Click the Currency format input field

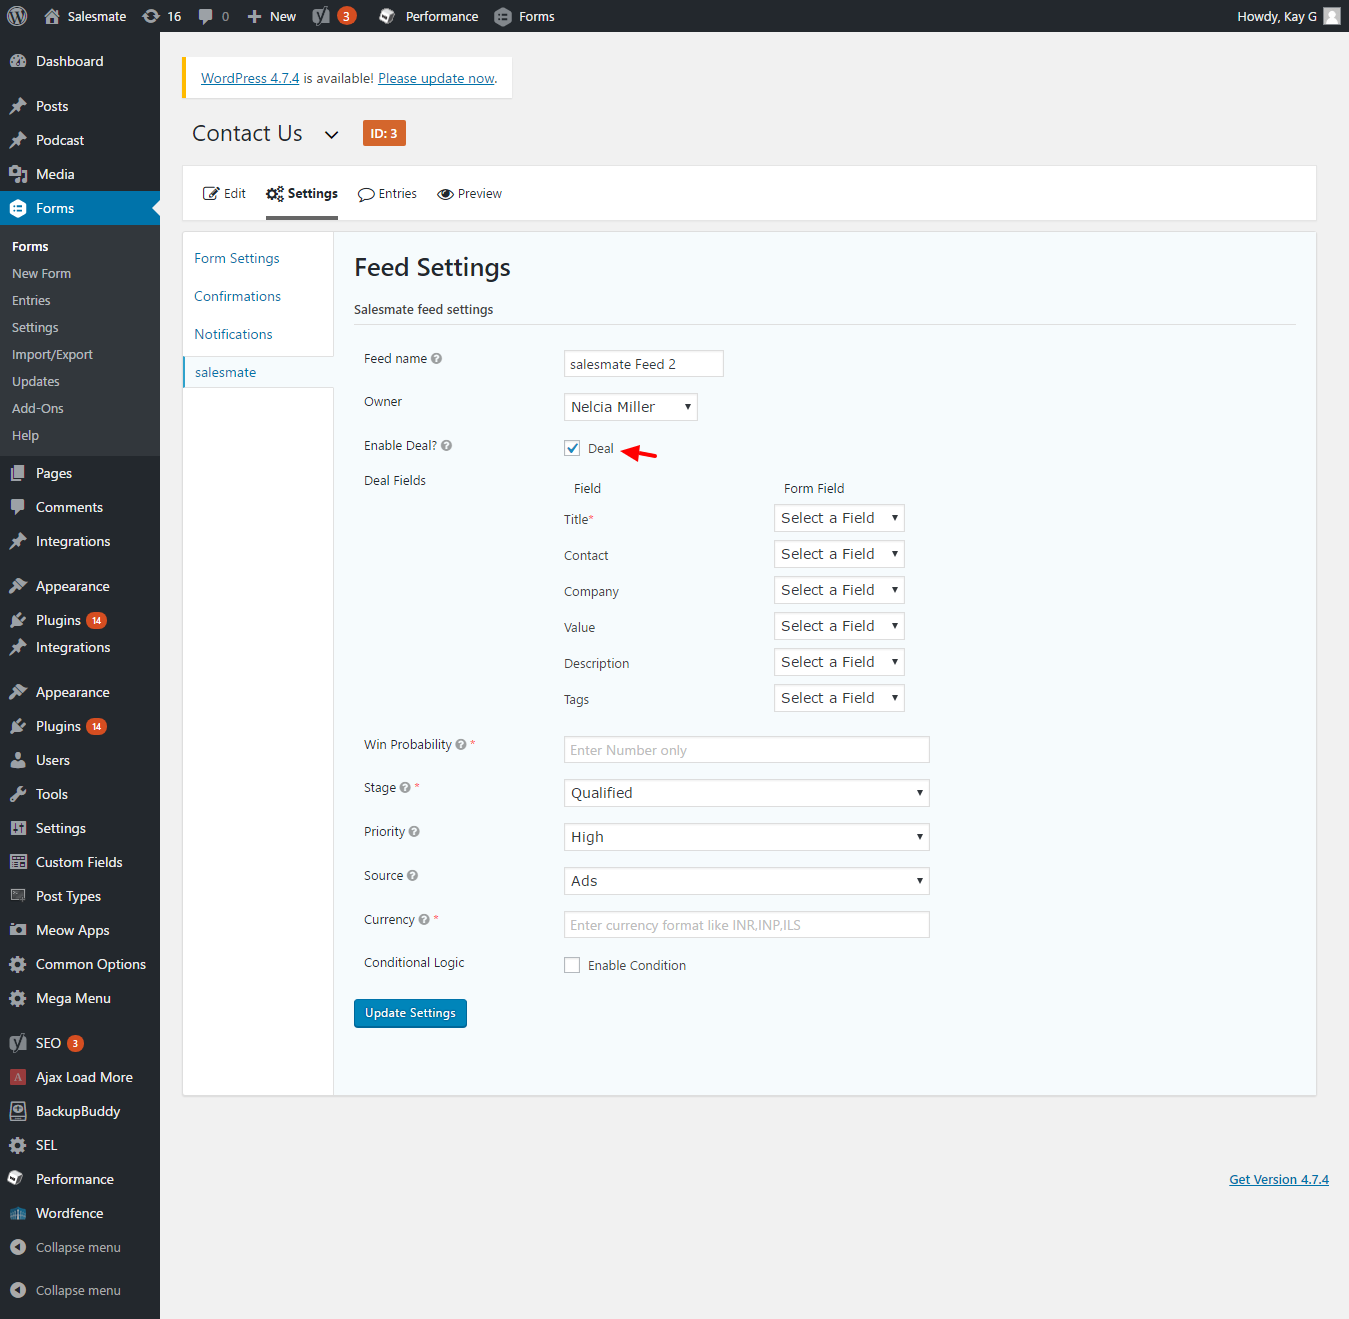tap(747, 925)
